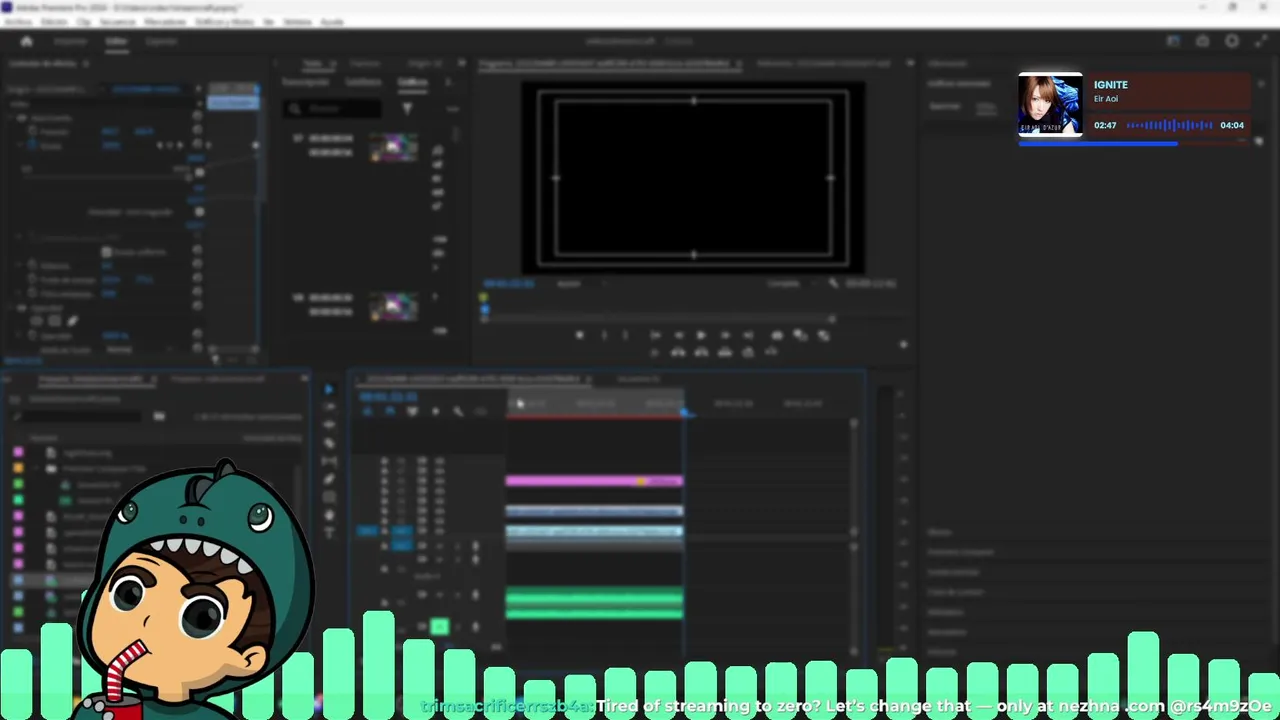
Task: Switch to the Exportar workspace tab
Action: (x=162, y=41)
